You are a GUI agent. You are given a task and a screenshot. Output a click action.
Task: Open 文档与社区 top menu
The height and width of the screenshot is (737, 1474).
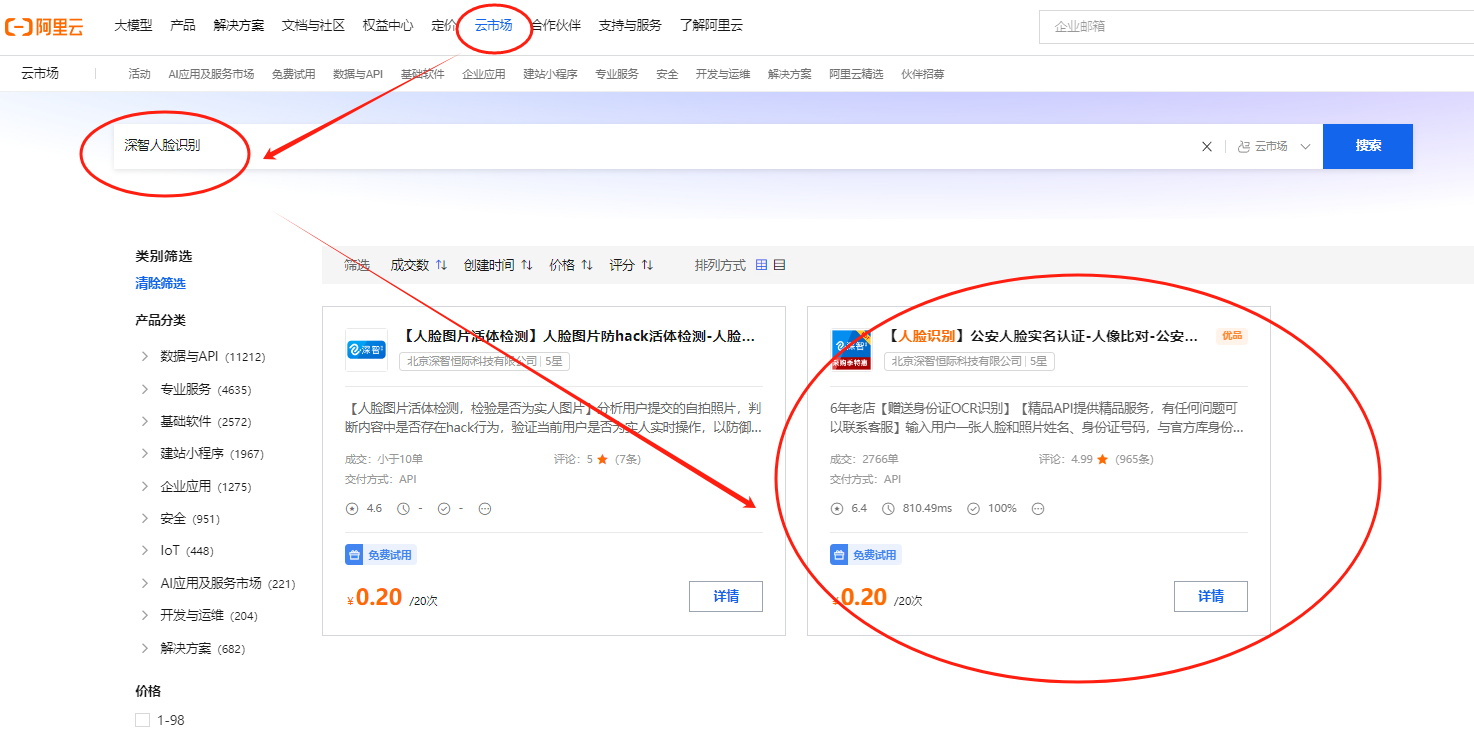pyautogui.click(x=313, y=26)
